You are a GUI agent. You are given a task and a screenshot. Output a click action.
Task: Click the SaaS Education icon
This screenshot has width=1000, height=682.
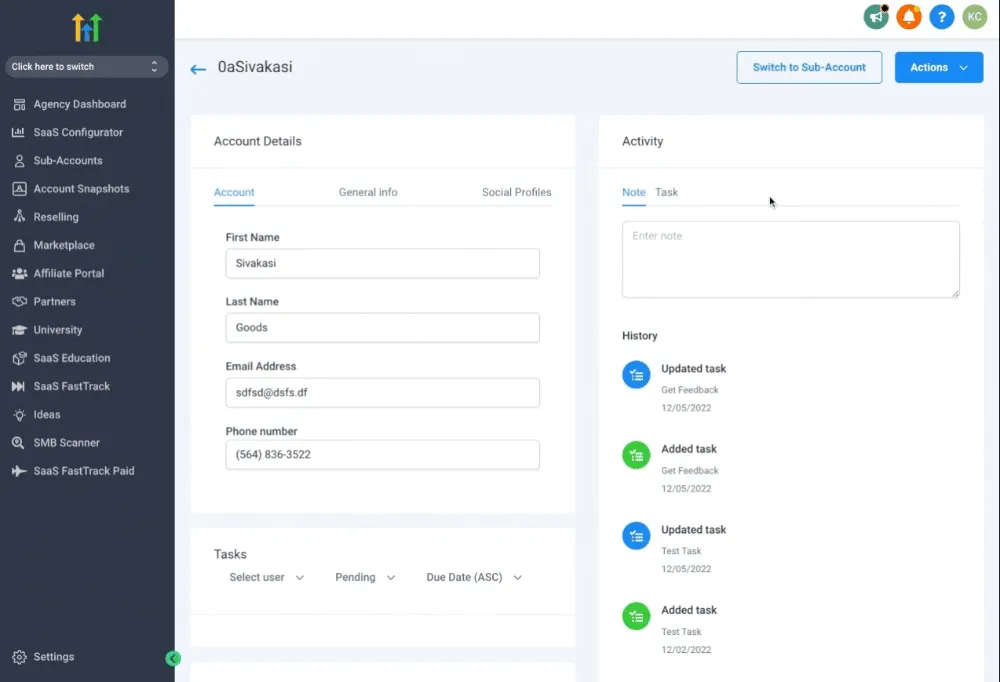click(19, 358)
